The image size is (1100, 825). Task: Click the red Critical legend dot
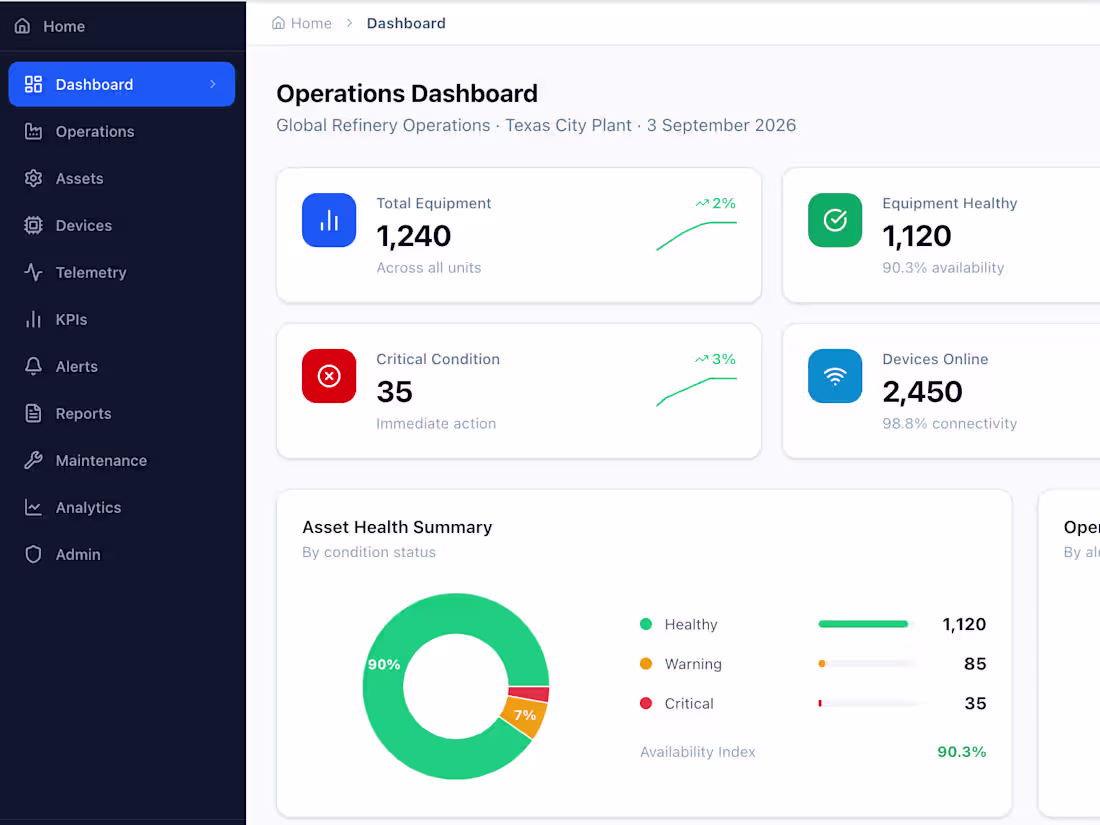[x=646, y=703]
